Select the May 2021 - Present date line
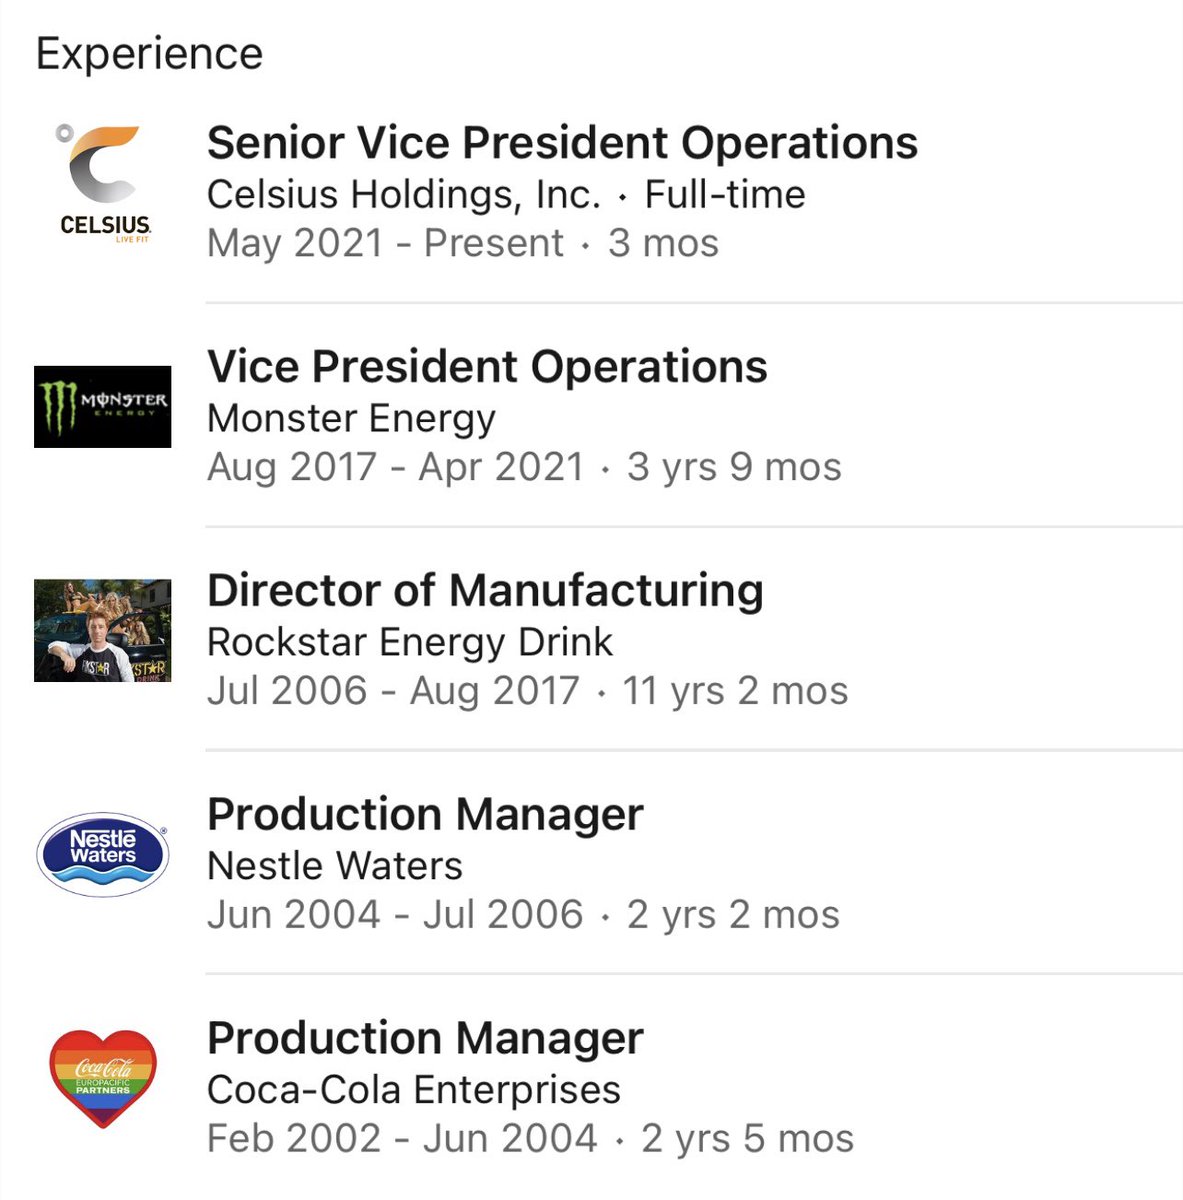 pos(463,243)
